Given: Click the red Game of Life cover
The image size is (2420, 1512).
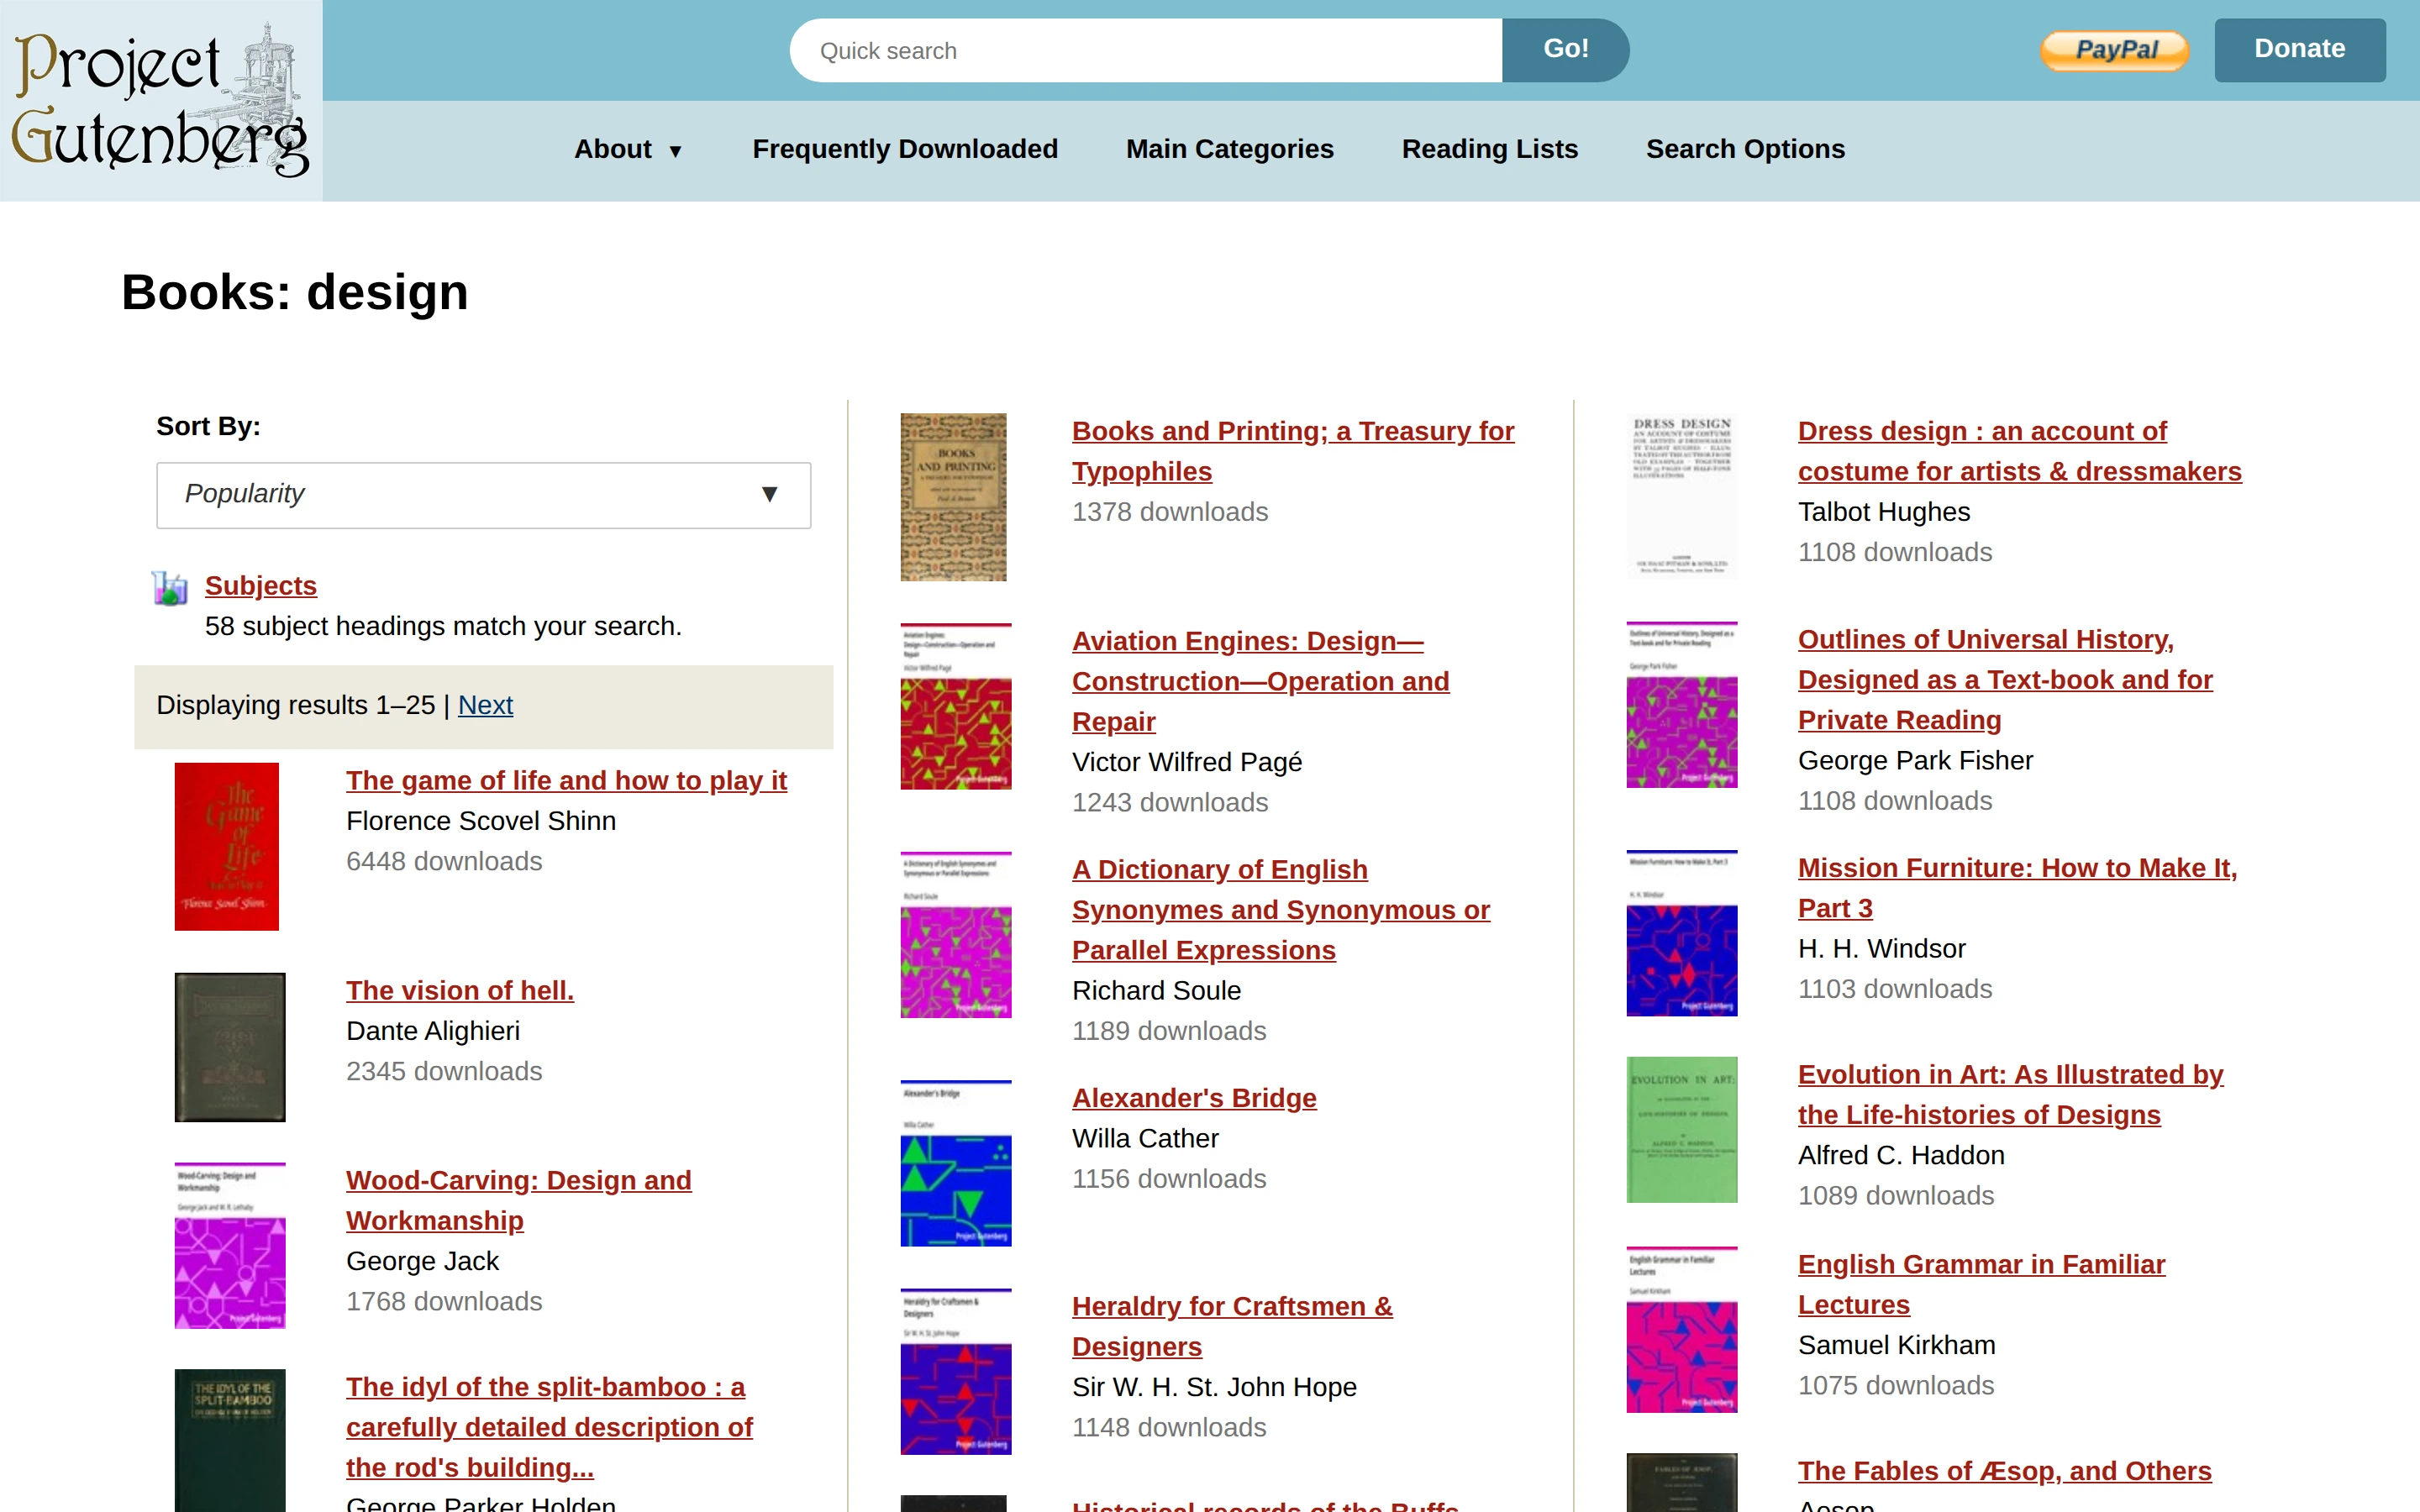Looking at the screenshot, I should tap(227, 847).
